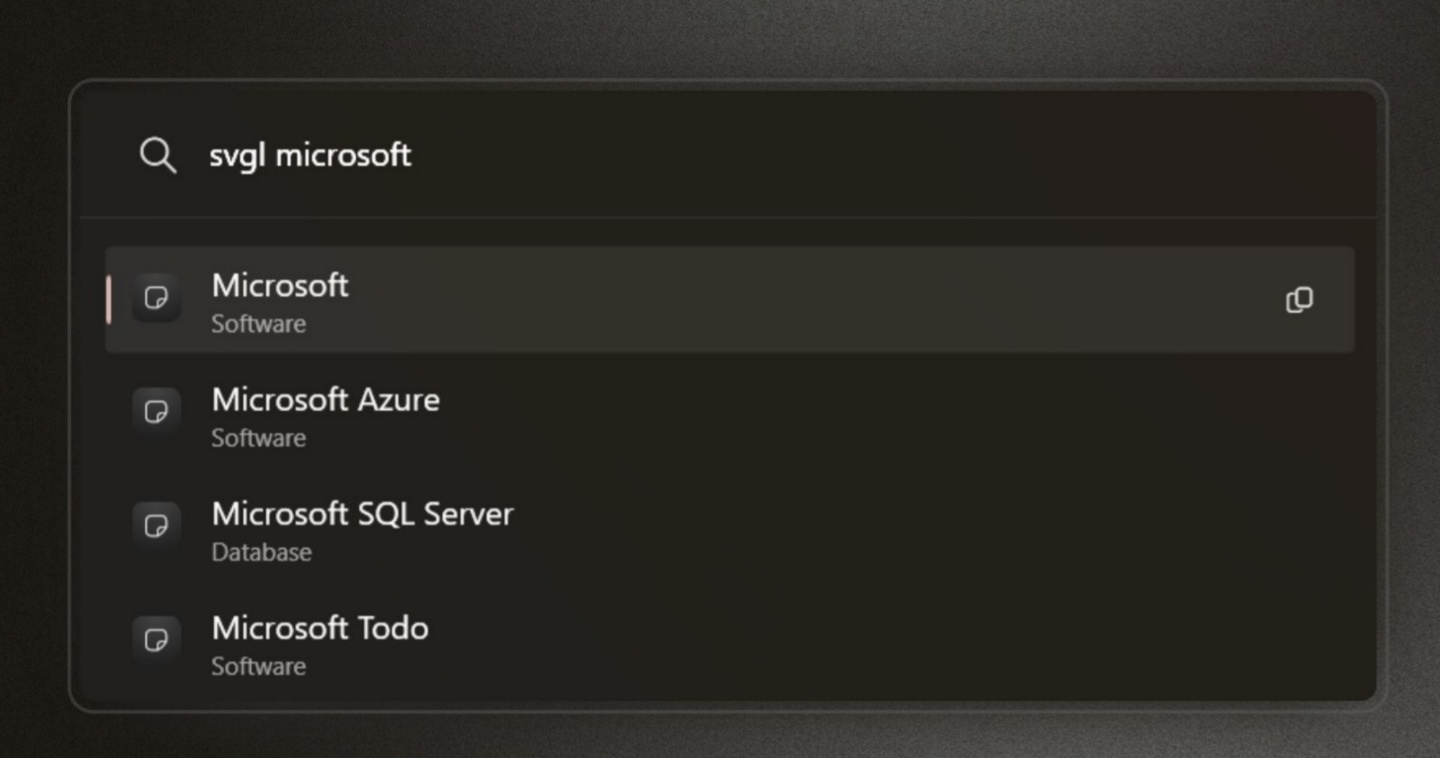Click the Software label under Microsoft
Screen dimensions: 1440x758
pyautogui.click(x=258, y=324)
